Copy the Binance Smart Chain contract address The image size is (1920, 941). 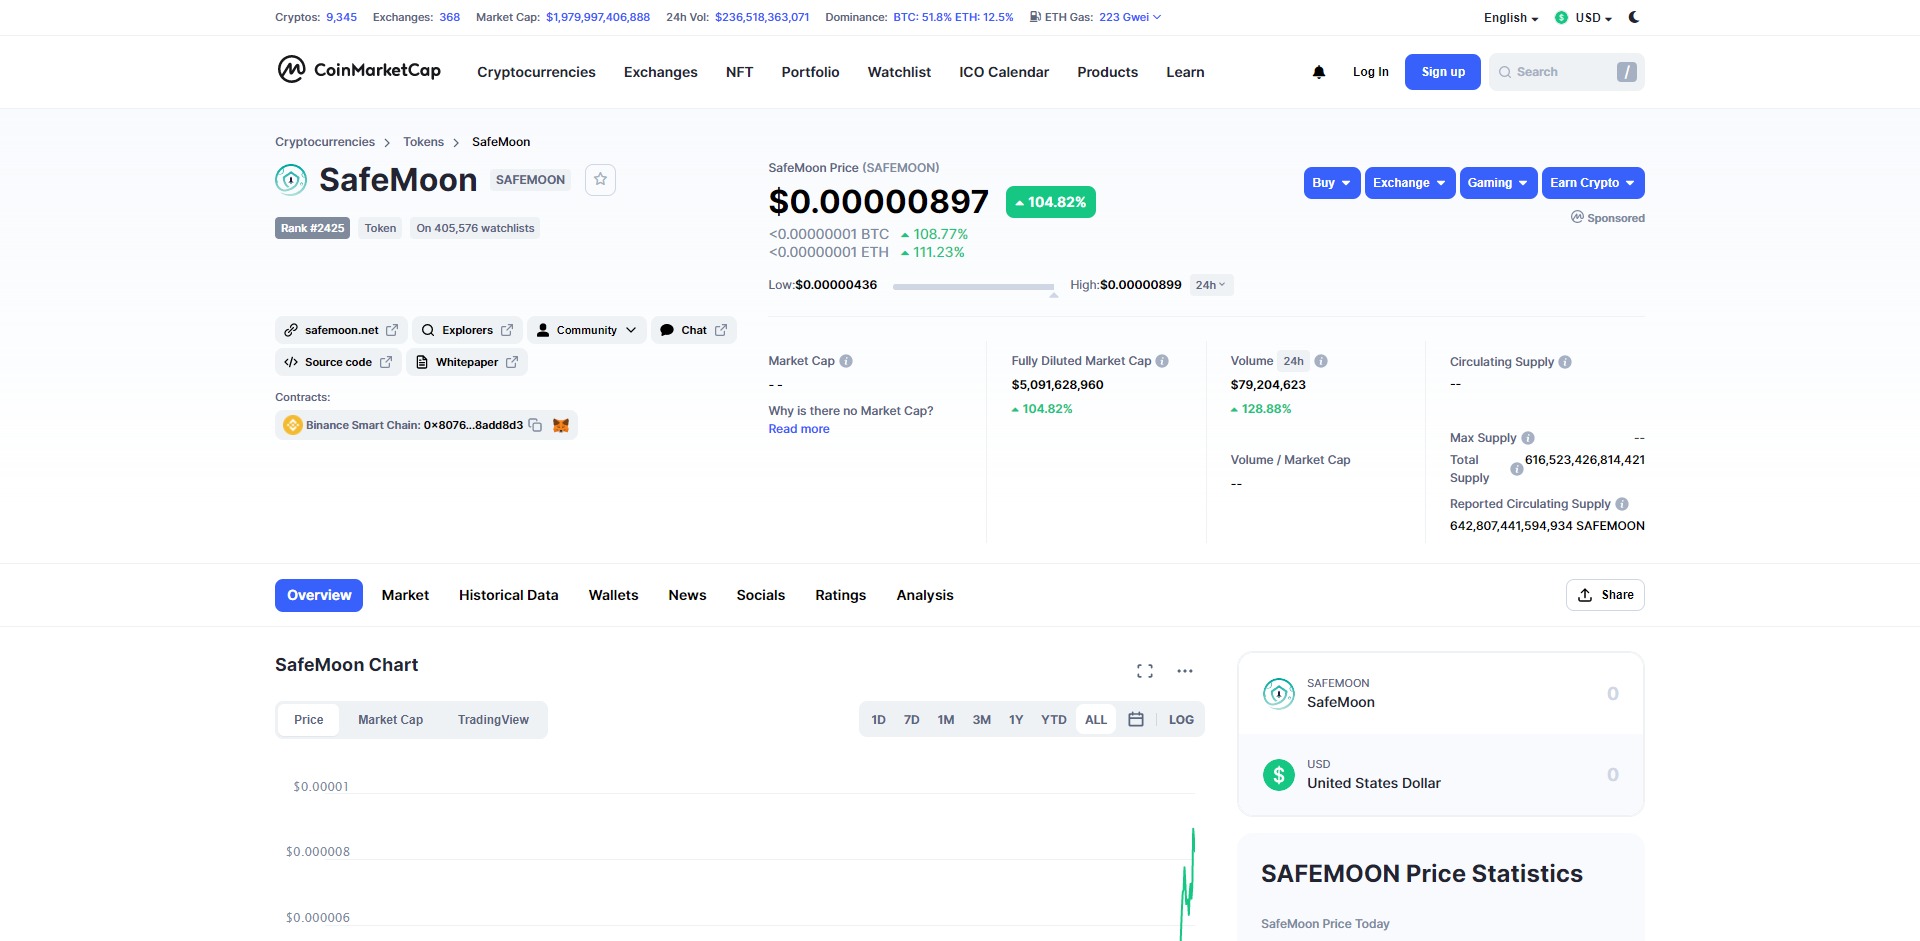535,425
